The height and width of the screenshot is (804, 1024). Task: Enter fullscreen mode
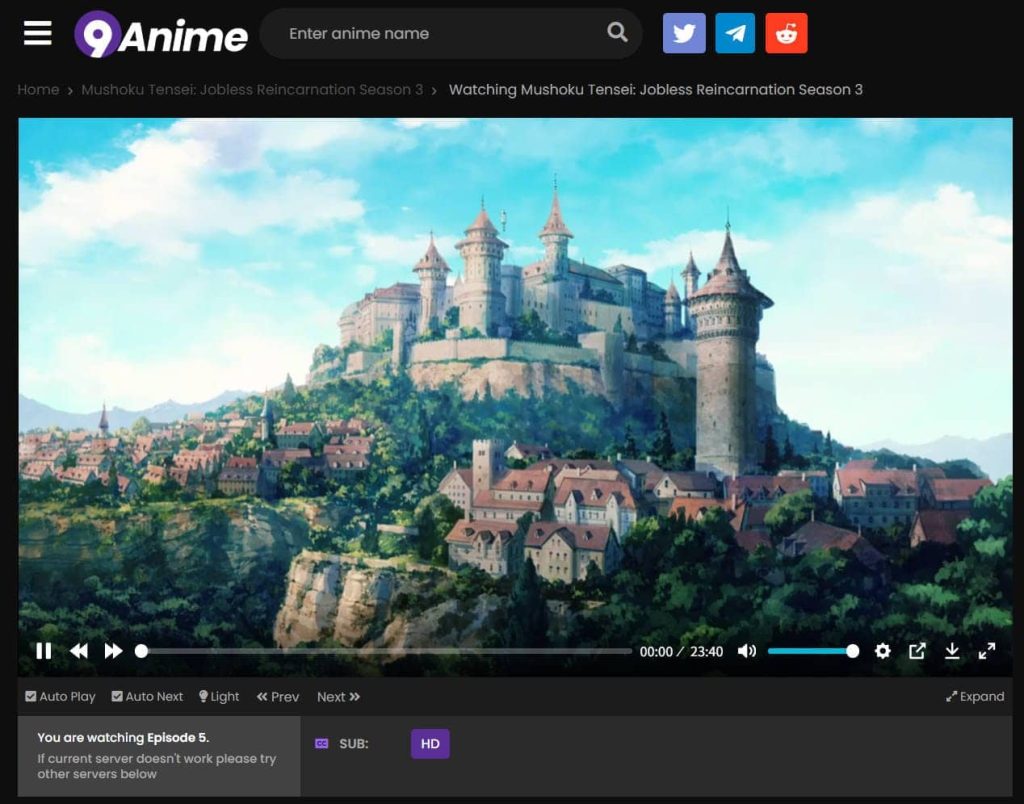987,651
